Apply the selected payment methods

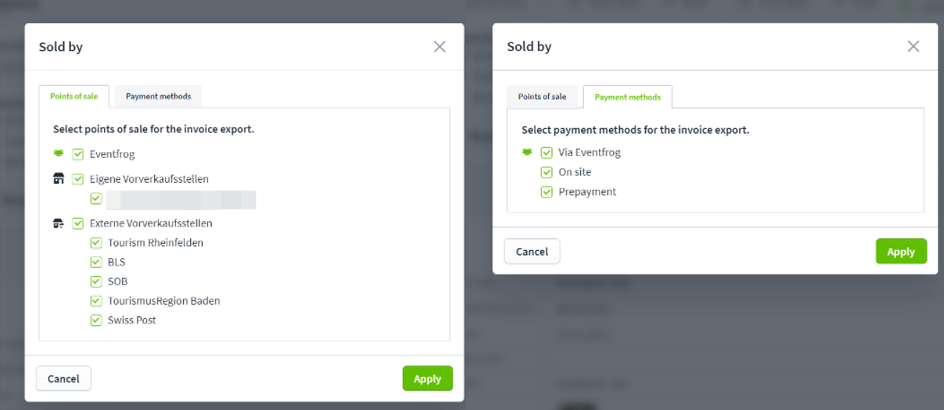coord(900,251)
